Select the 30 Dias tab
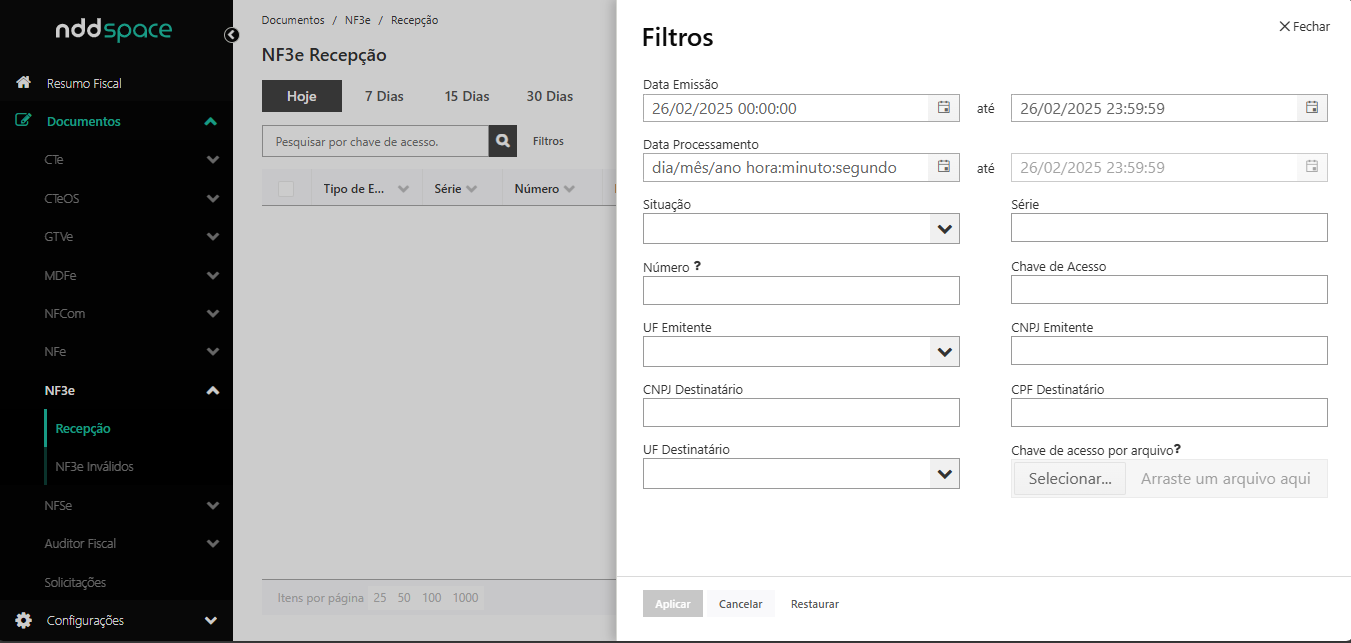Image resolution: width=1351 pixels, height=643 pixels. click(x=549, y=96)
